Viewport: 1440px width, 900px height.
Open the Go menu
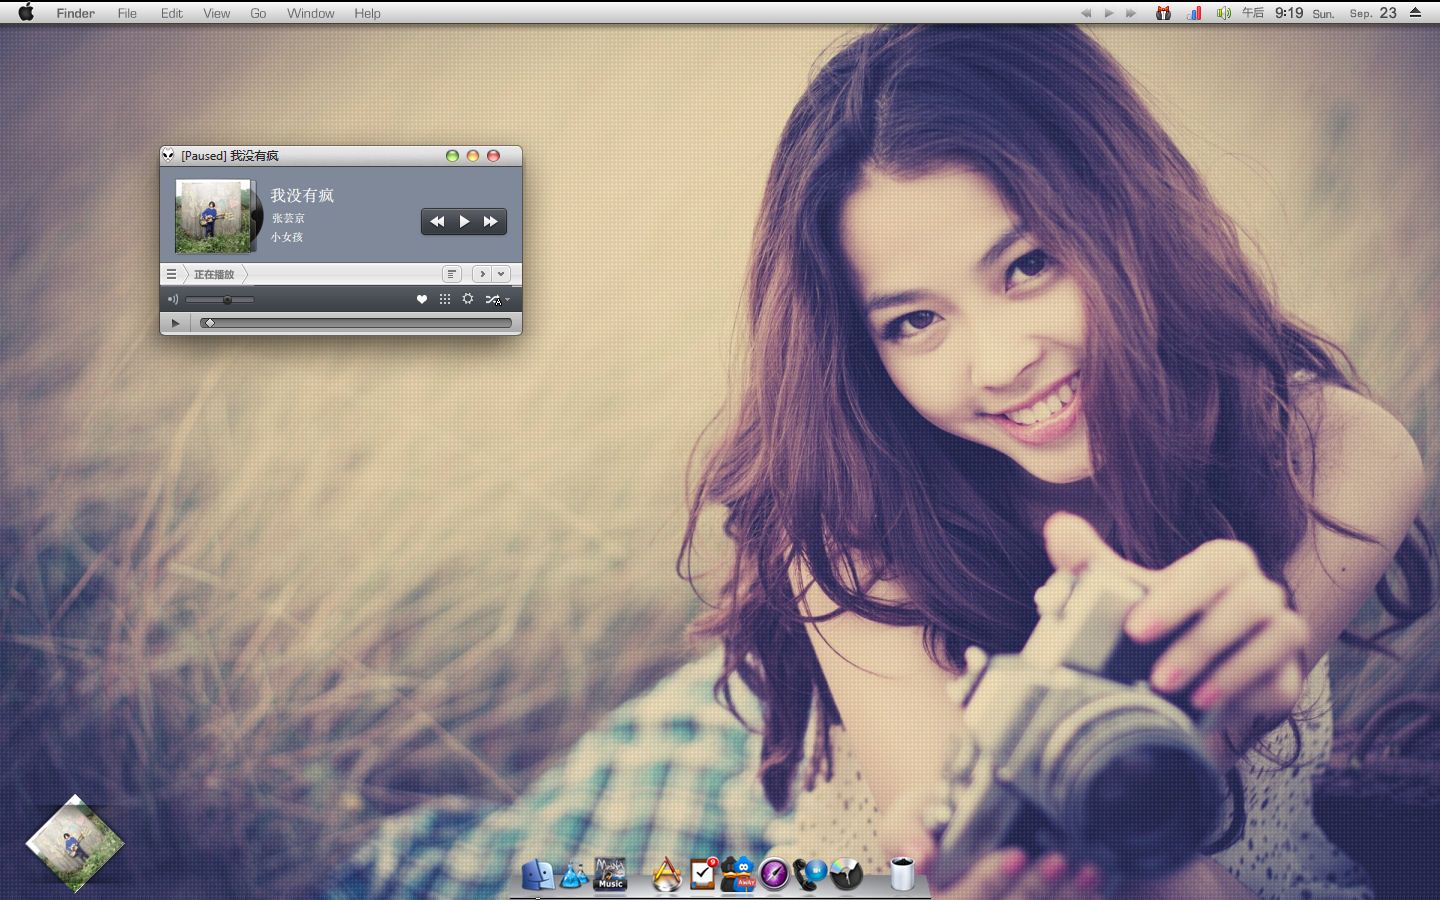click(x=258, y=13)
